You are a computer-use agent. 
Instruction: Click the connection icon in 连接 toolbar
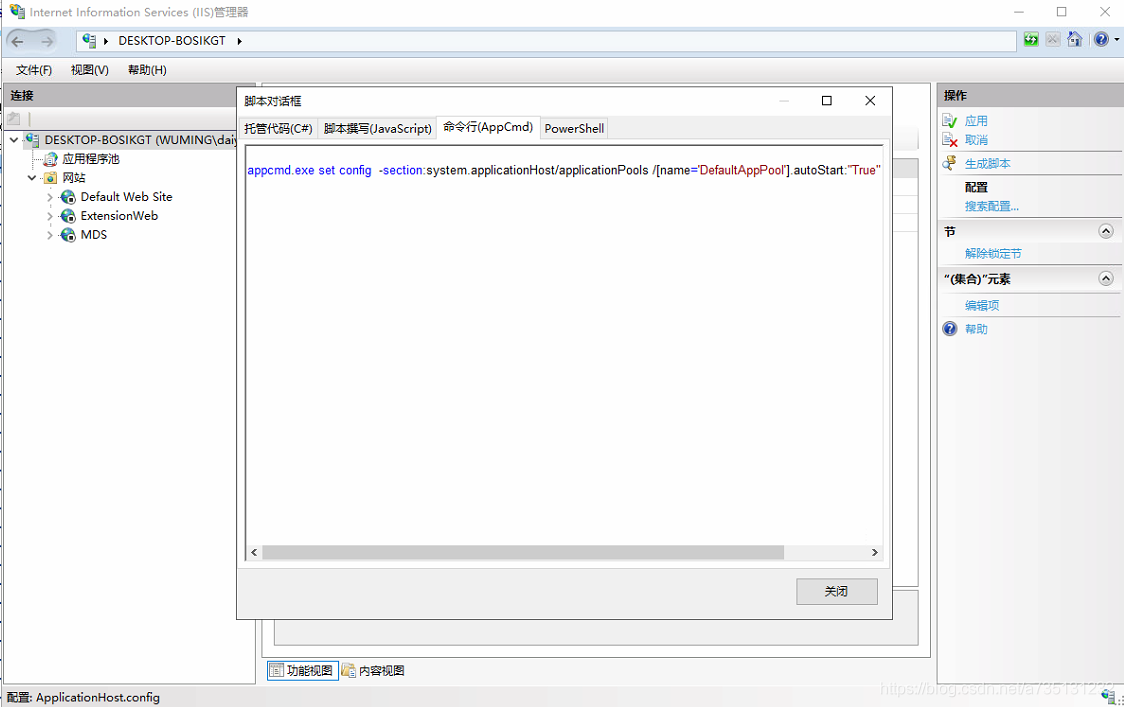tap(14, 119)
